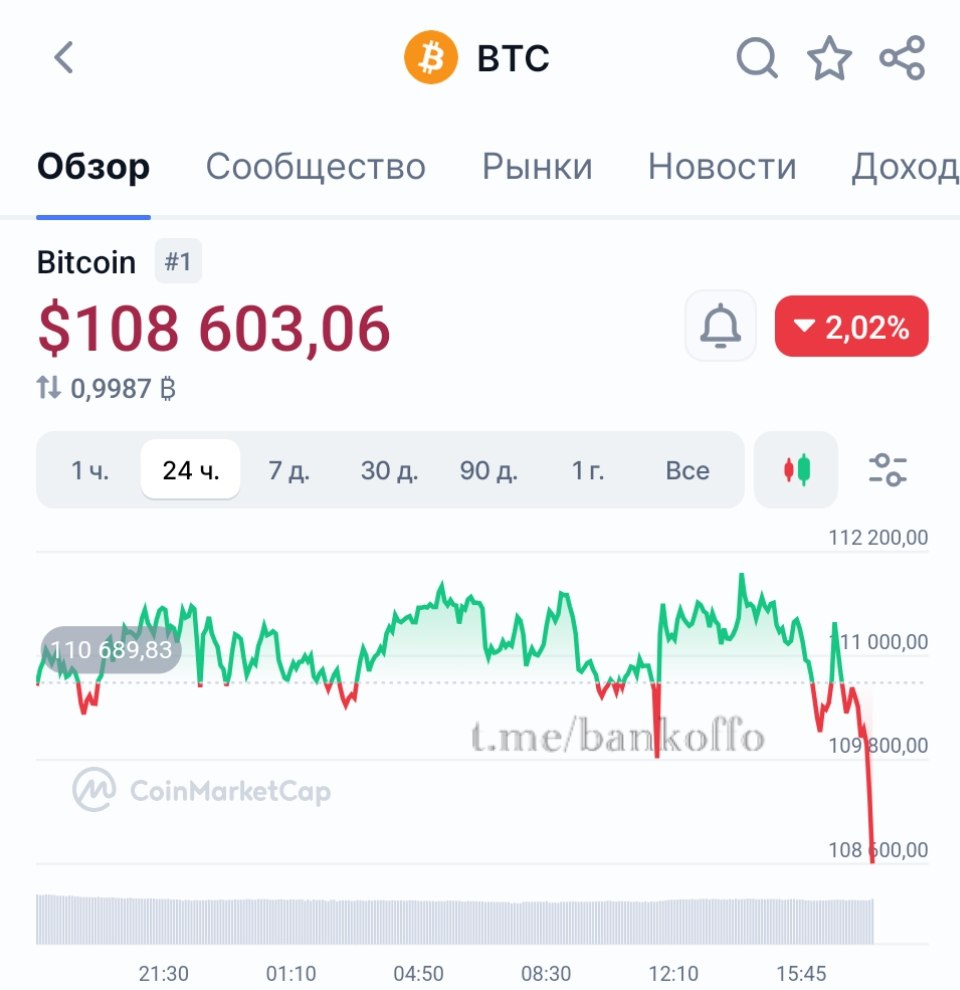Open the Новости tab
This screenshot has height=990, width=960.
[722, 167]
